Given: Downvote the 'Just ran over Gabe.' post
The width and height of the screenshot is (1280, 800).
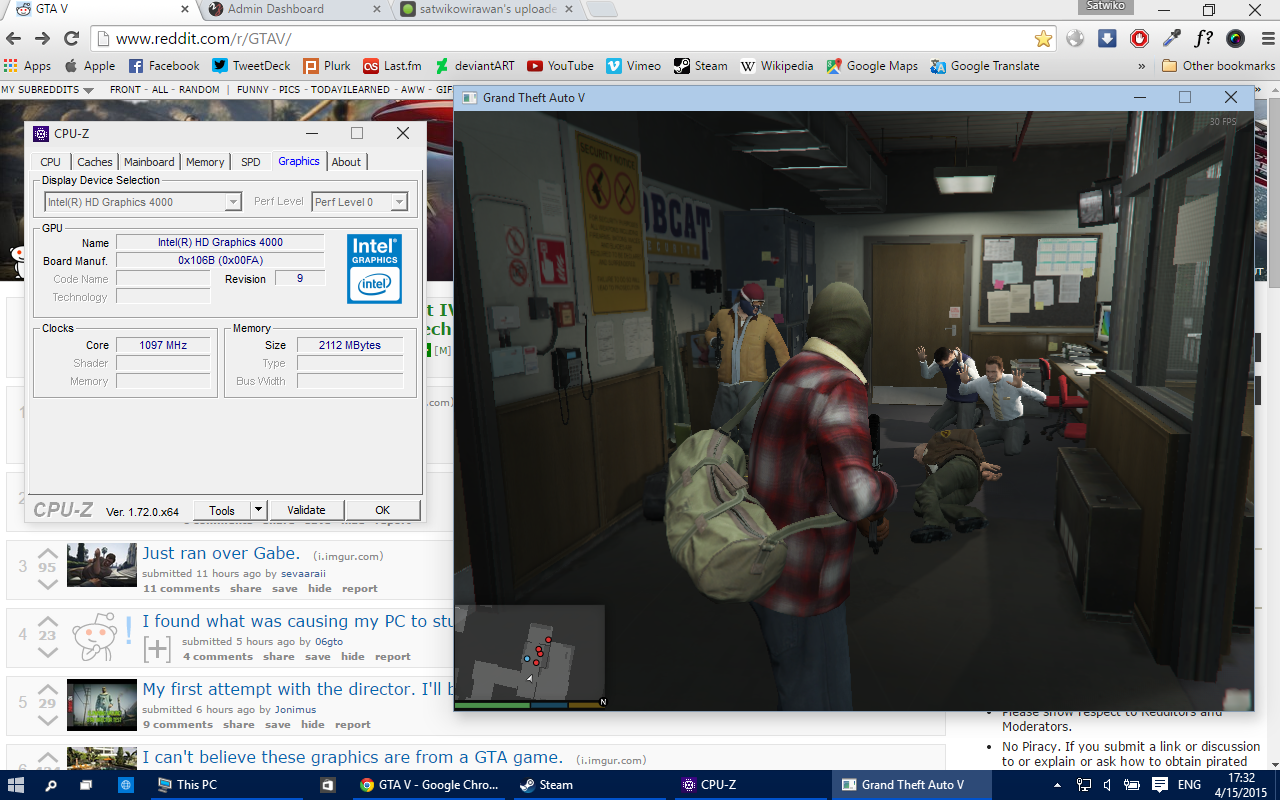Looking at the screenshot, I should pyautogui.click(x=48, y=583).
